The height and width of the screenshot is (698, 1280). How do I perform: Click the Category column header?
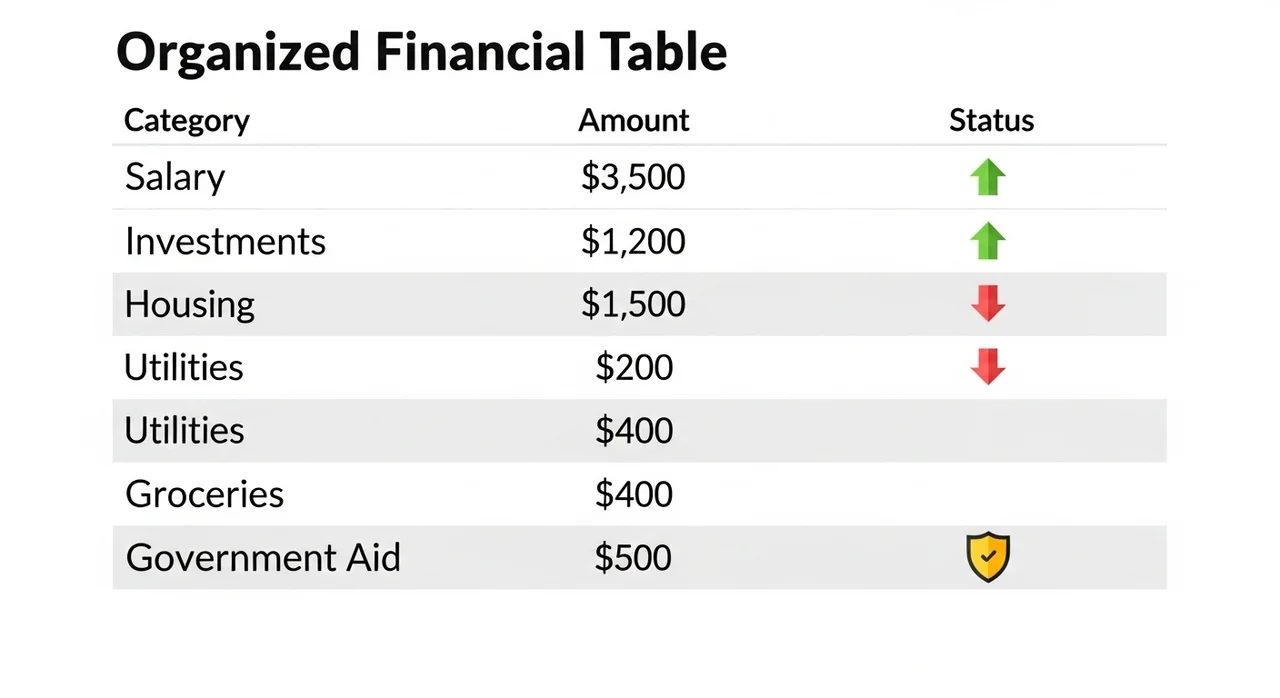pyautogui.click(x=187, y=121)
